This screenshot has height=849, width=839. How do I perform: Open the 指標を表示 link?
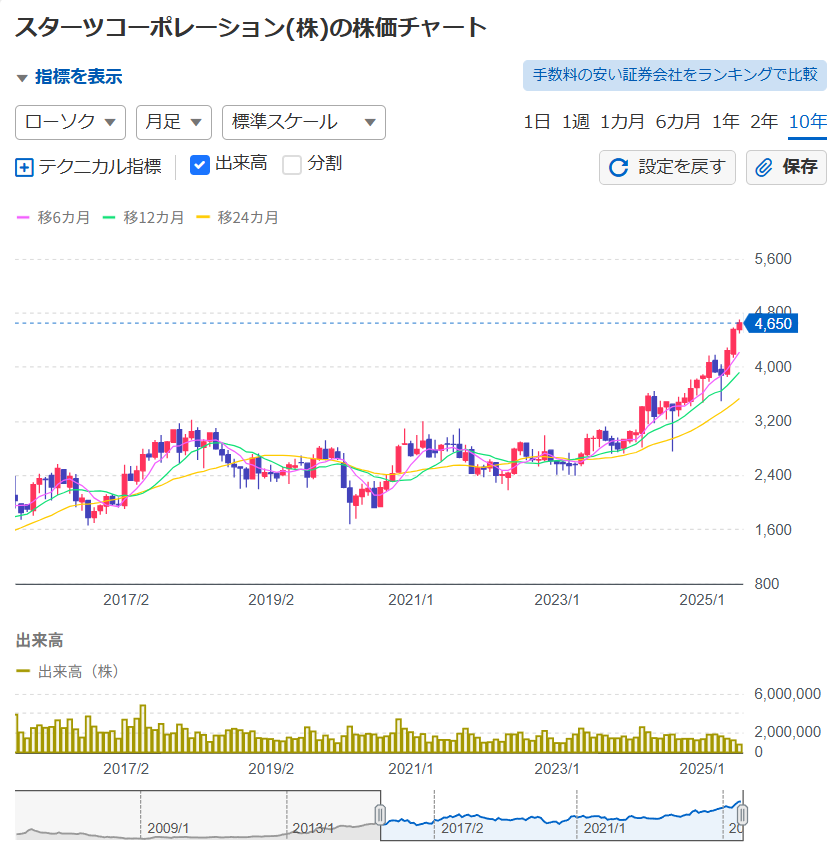79,77
